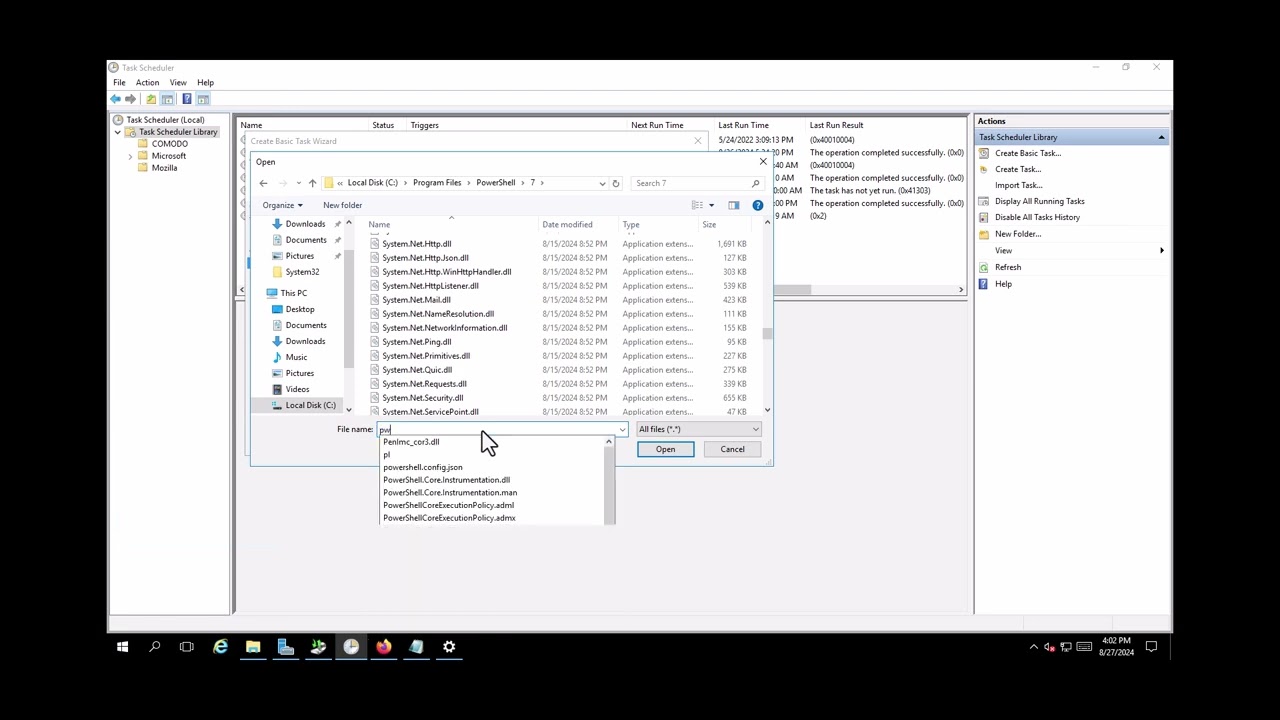Select System.Net.HttpListener.dll file
1280x720 pixels.
coord(430,286)
